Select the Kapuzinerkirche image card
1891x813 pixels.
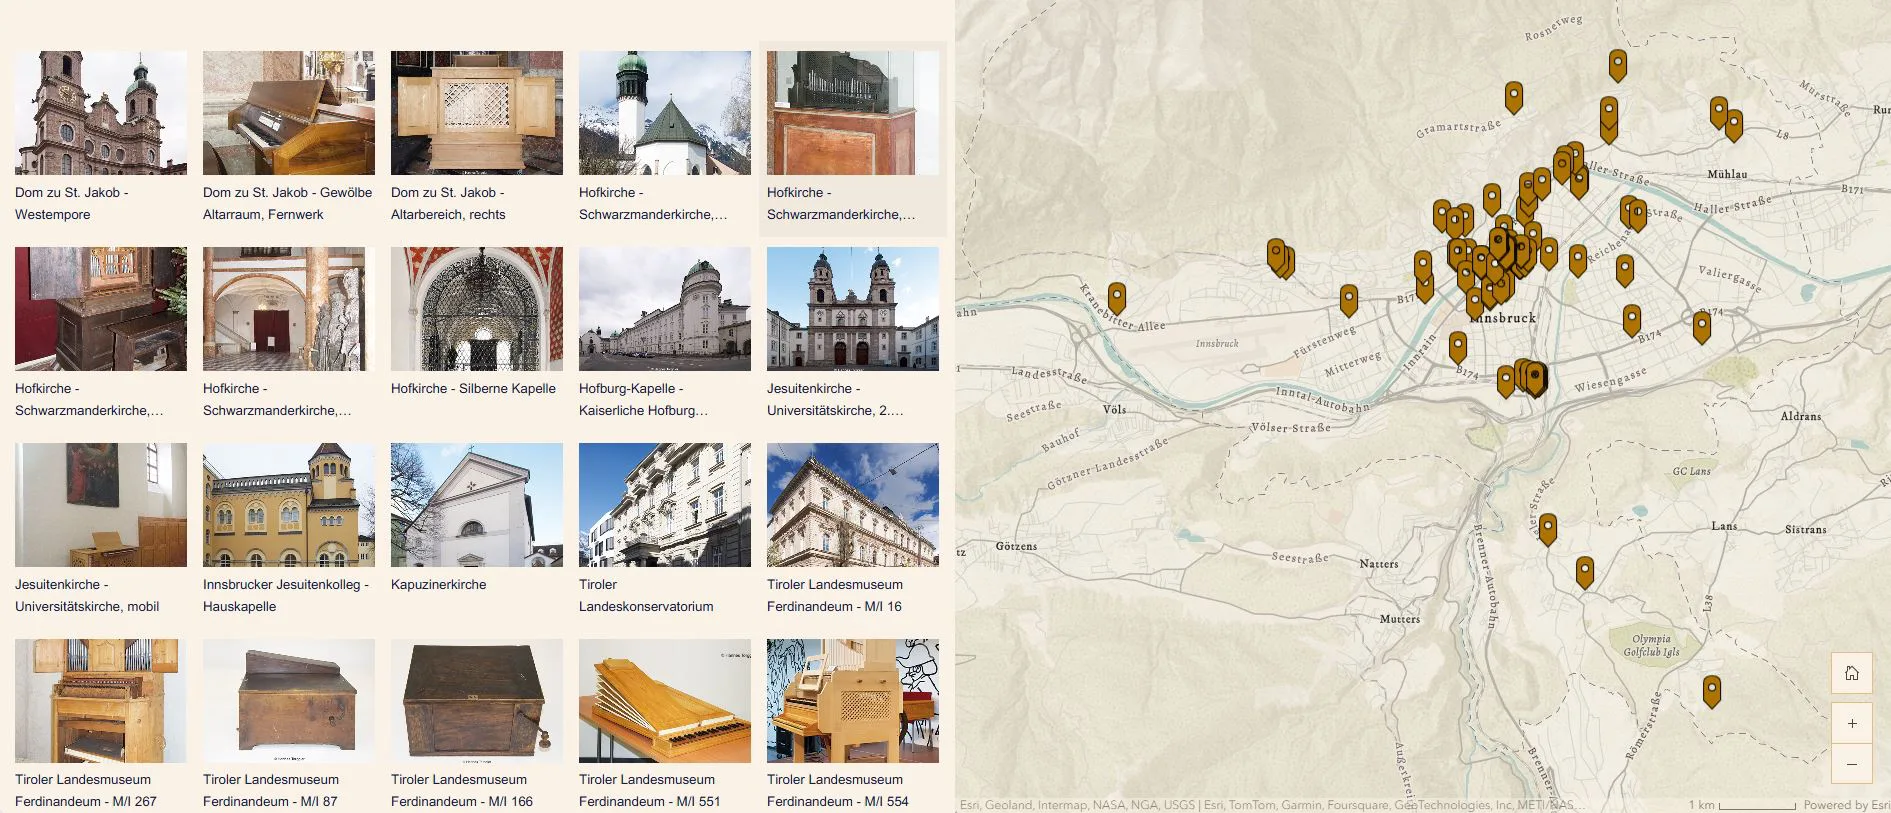coord(476,505)
